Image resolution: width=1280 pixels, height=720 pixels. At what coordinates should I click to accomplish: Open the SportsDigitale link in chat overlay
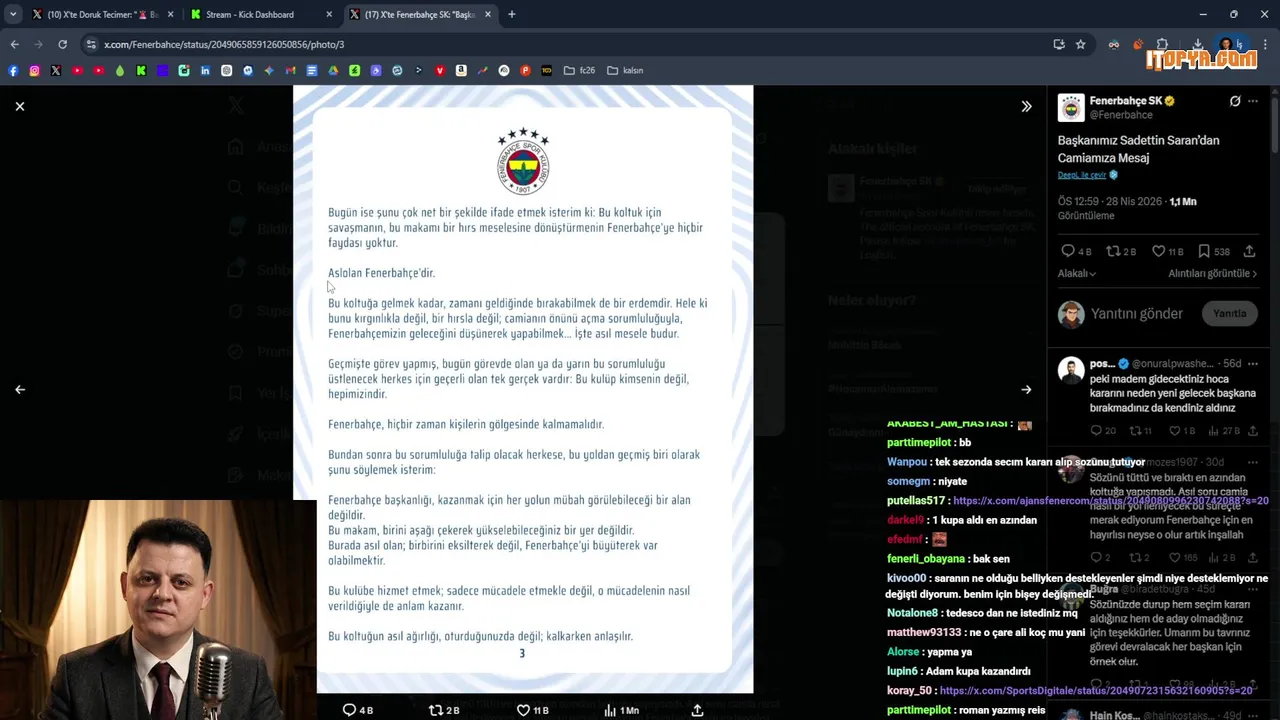[x=1096, y=691]
